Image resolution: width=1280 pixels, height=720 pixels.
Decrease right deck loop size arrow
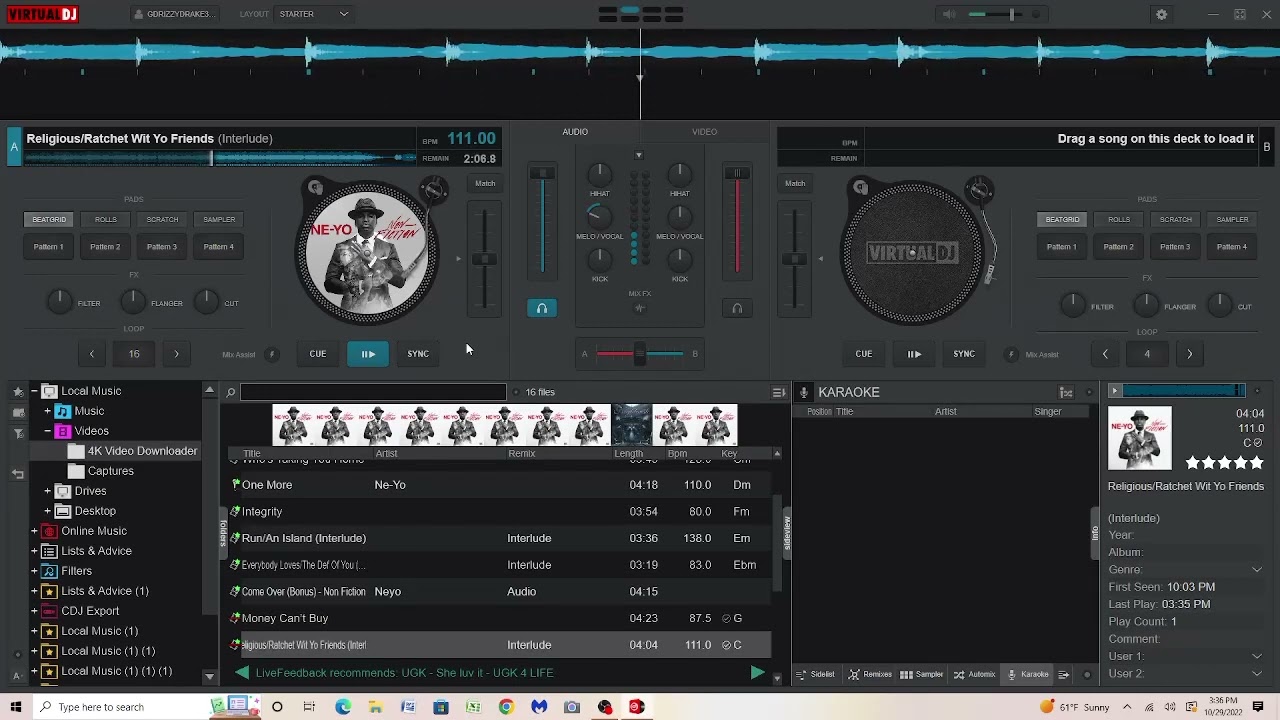click(x=1105, y=354)
